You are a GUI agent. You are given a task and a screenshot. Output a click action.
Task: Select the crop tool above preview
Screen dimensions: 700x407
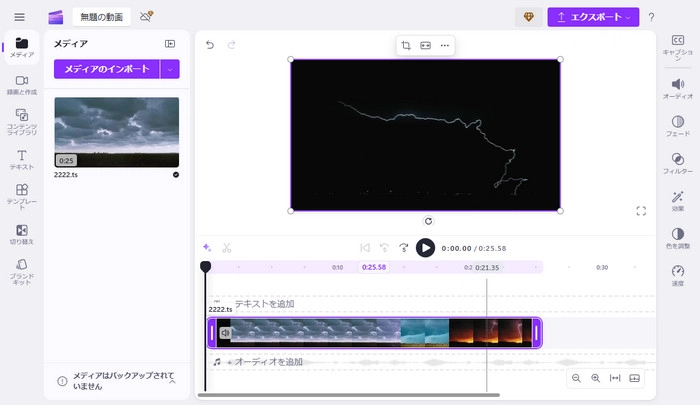coord(406,45)
